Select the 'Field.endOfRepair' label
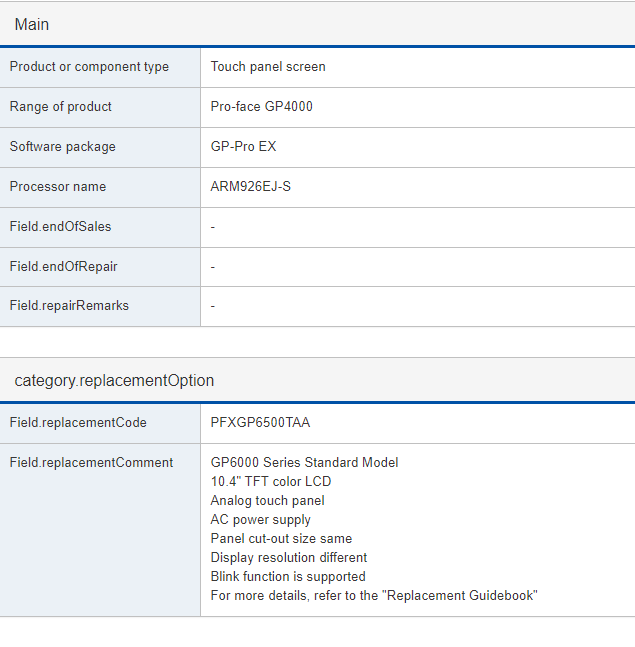 tap(64, 267)
